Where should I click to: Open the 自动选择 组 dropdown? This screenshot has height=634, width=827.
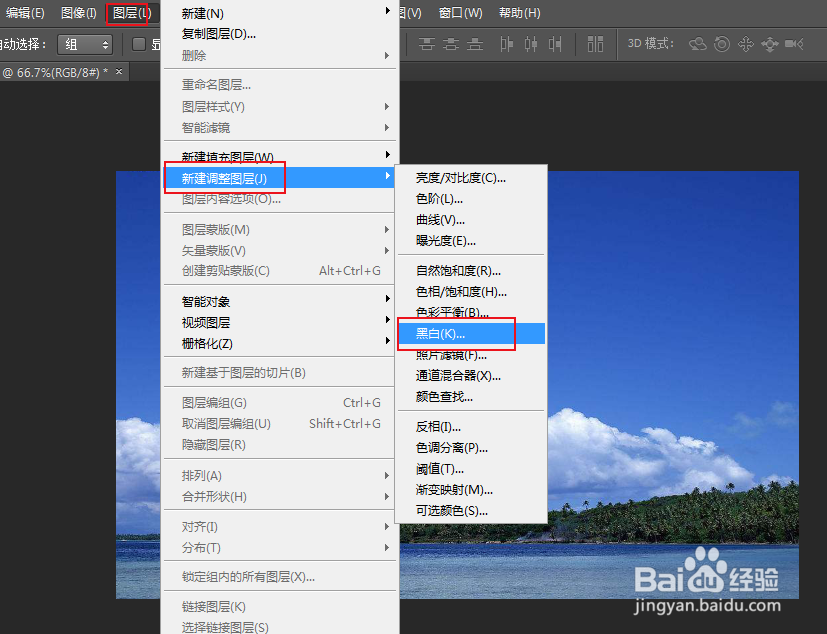(85, 44)
